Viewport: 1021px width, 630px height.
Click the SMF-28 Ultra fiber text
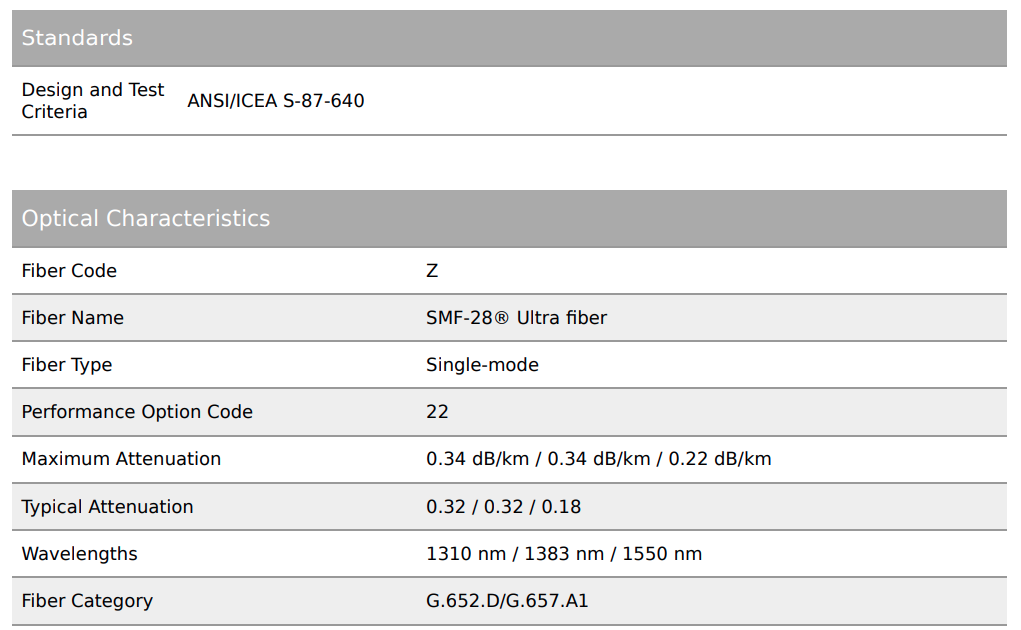516,318
